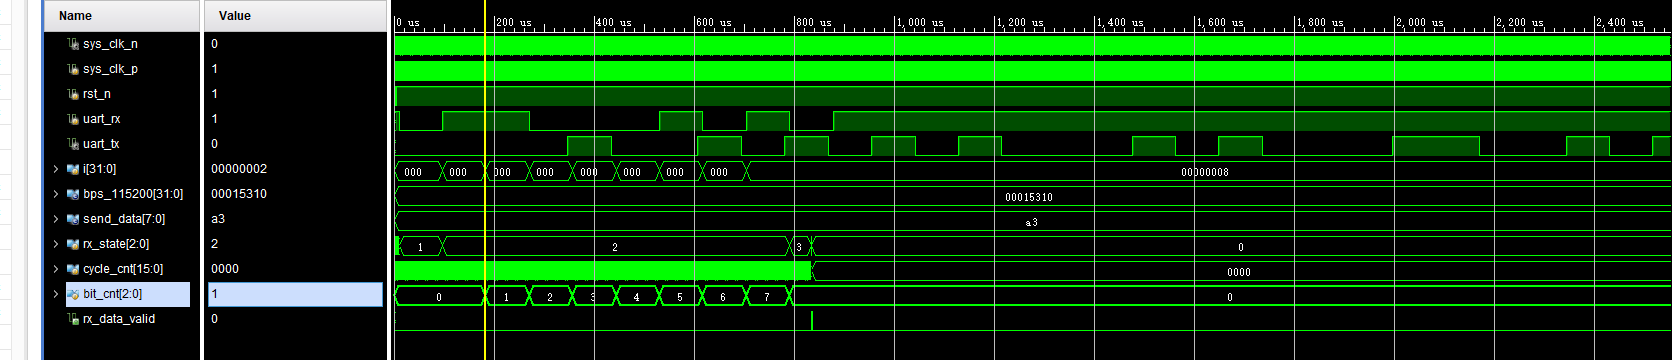Click the 1,600 us mark on the time ruler
The width and height of the screenshot is (1672, 360).
pos(1219,22)
